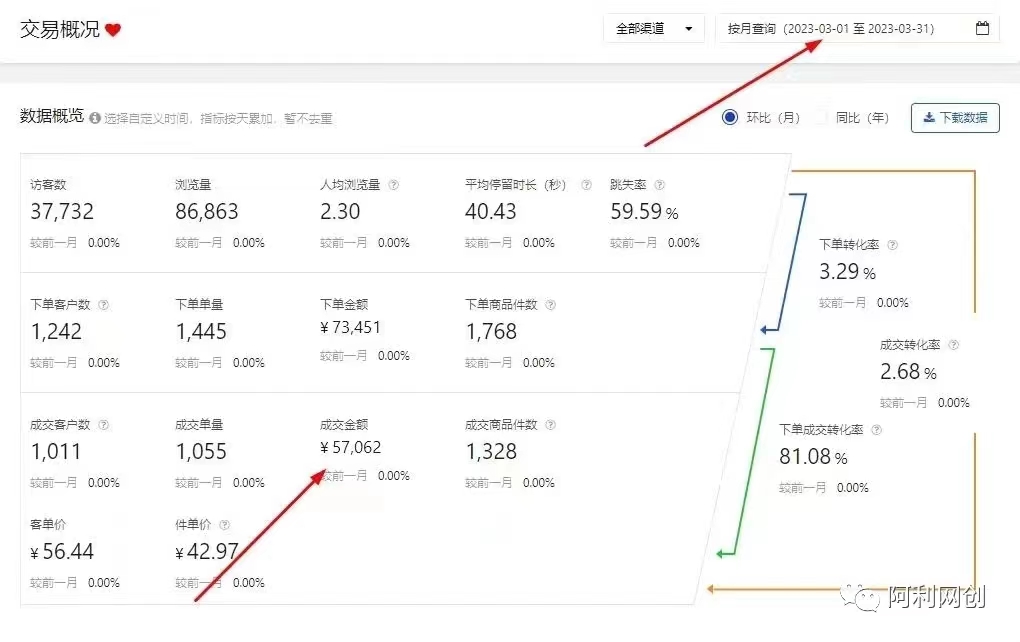Click the 浏览量 value 86,863
The height and width of the screenshot is (642, 1020).
[206, 211]
